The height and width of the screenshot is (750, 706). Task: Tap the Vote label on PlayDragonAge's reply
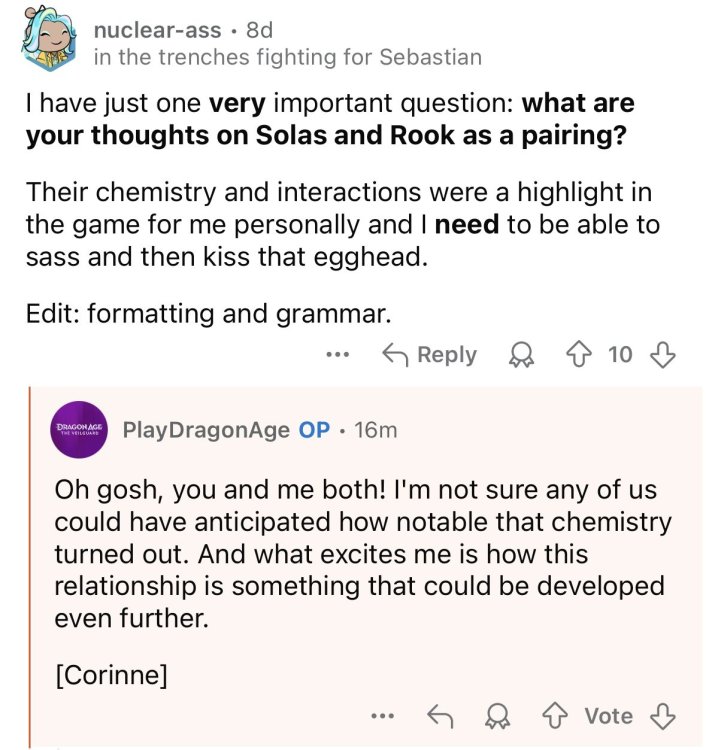pyautogui.click(x=608, y=716)
